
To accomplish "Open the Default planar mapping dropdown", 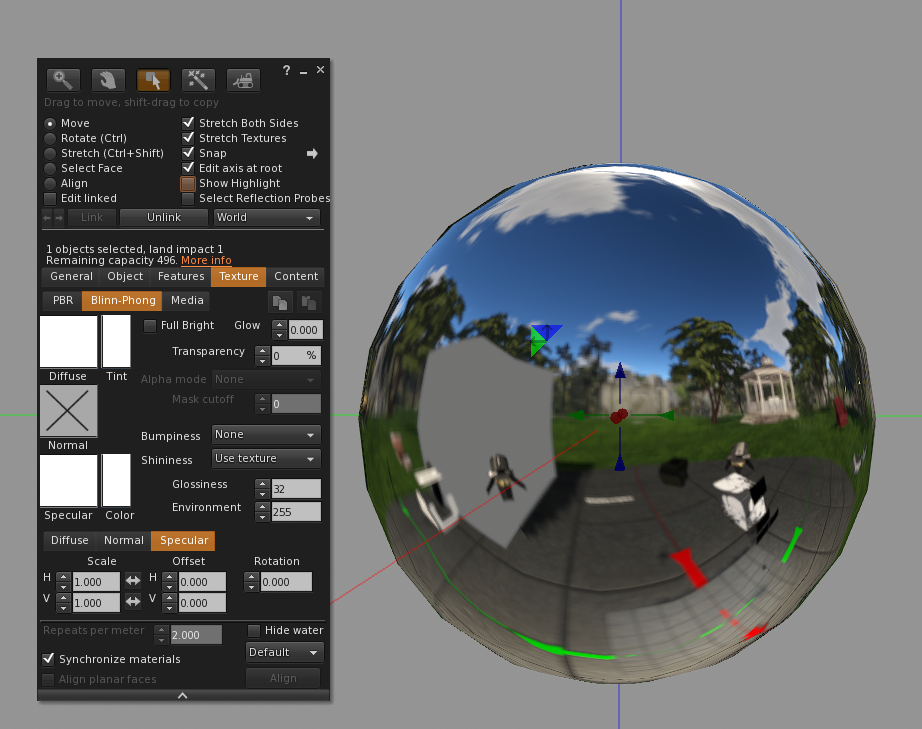I will click(x=285, y=652).
